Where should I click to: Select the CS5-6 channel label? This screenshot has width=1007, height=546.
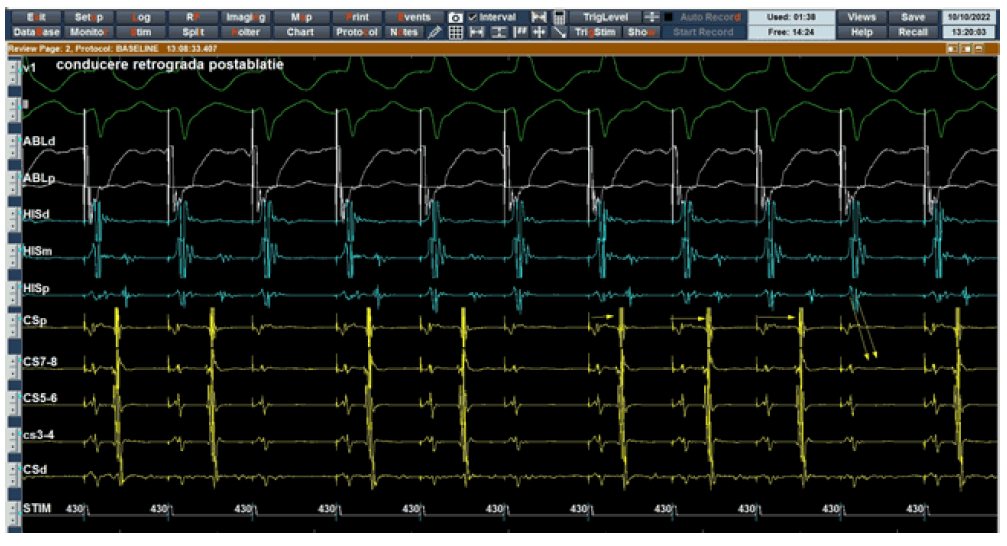pos(40,398)
